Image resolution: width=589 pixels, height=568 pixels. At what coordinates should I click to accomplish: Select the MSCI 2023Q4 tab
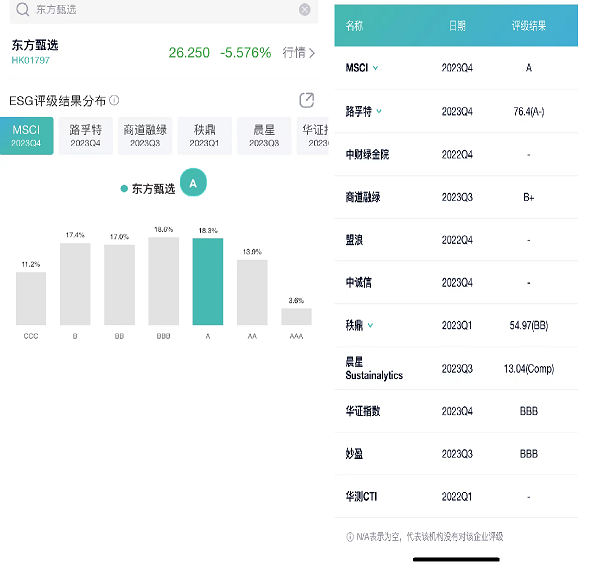tap(26, 136)
